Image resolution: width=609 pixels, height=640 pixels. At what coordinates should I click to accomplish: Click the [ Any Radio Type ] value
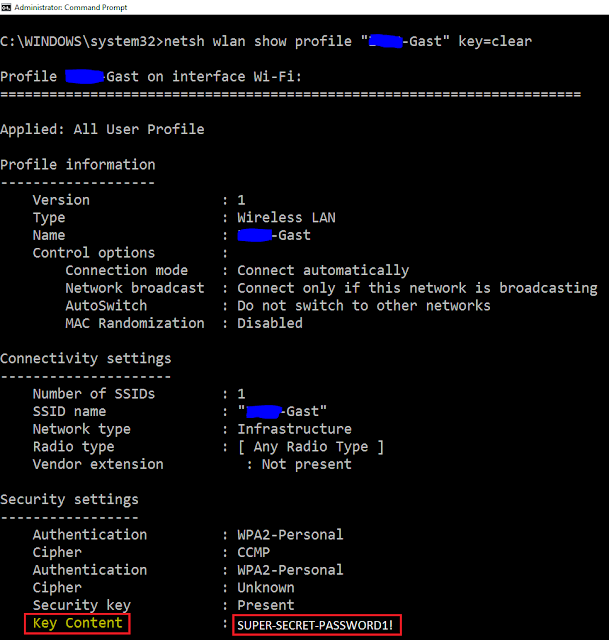coord(310,446)
